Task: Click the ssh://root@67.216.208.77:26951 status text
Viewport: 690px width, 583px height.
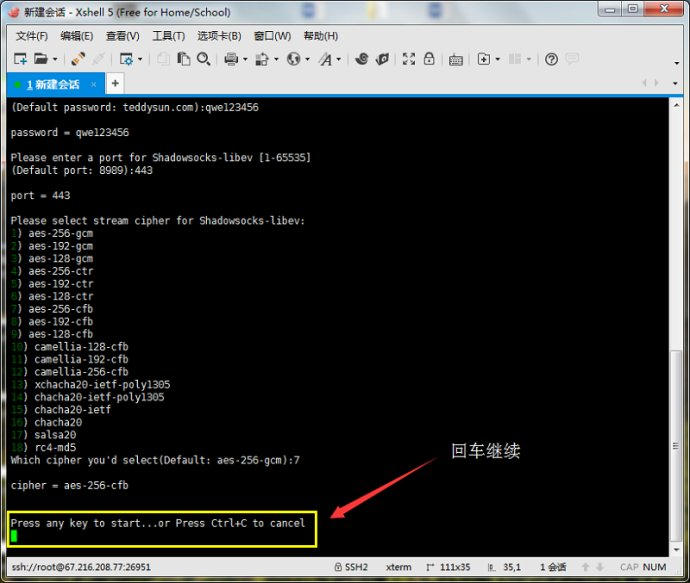Action: pos(81,567)
